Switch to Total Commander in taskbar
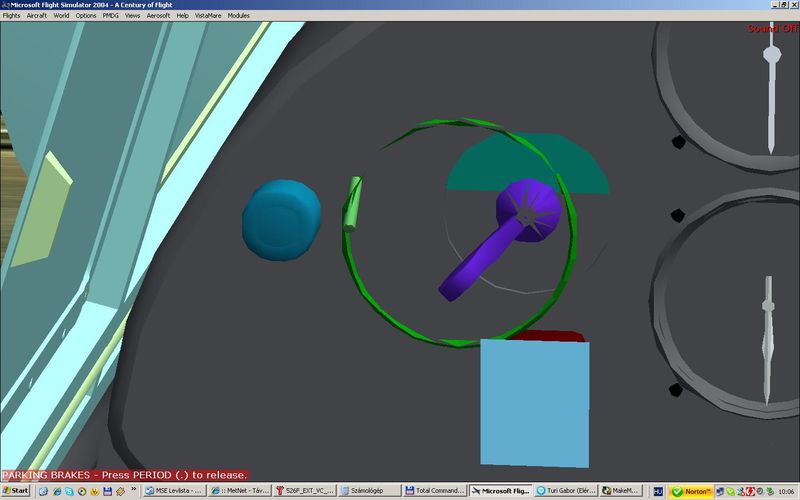Viewport: 800px width, 500px height. point(436,491)
